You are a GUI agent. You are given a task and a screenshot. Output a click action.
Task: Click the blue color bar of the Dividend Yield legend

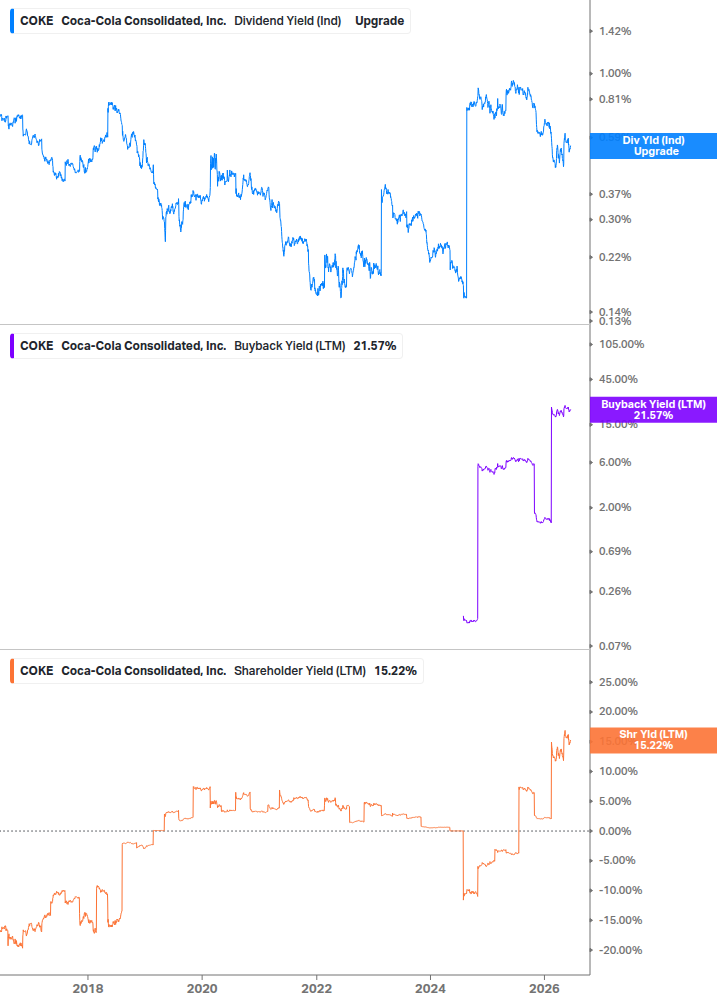click(x=12, y=21)
